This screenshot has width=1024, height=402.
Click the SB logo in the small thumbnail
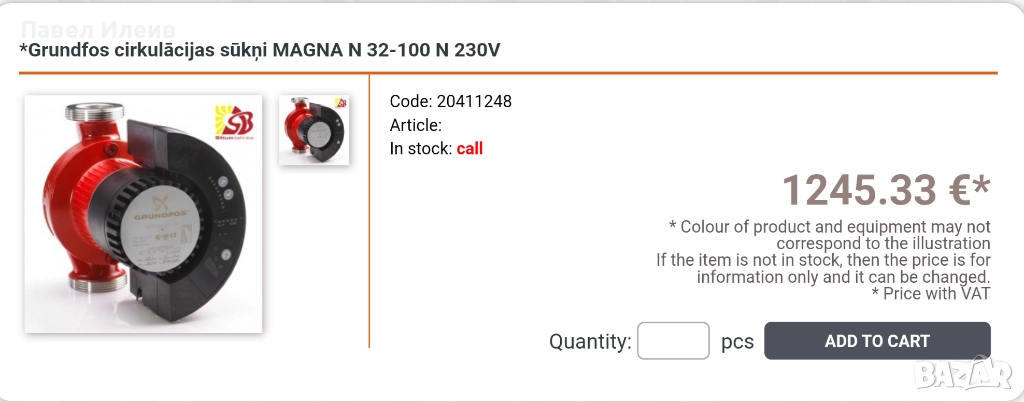point(340,104)
